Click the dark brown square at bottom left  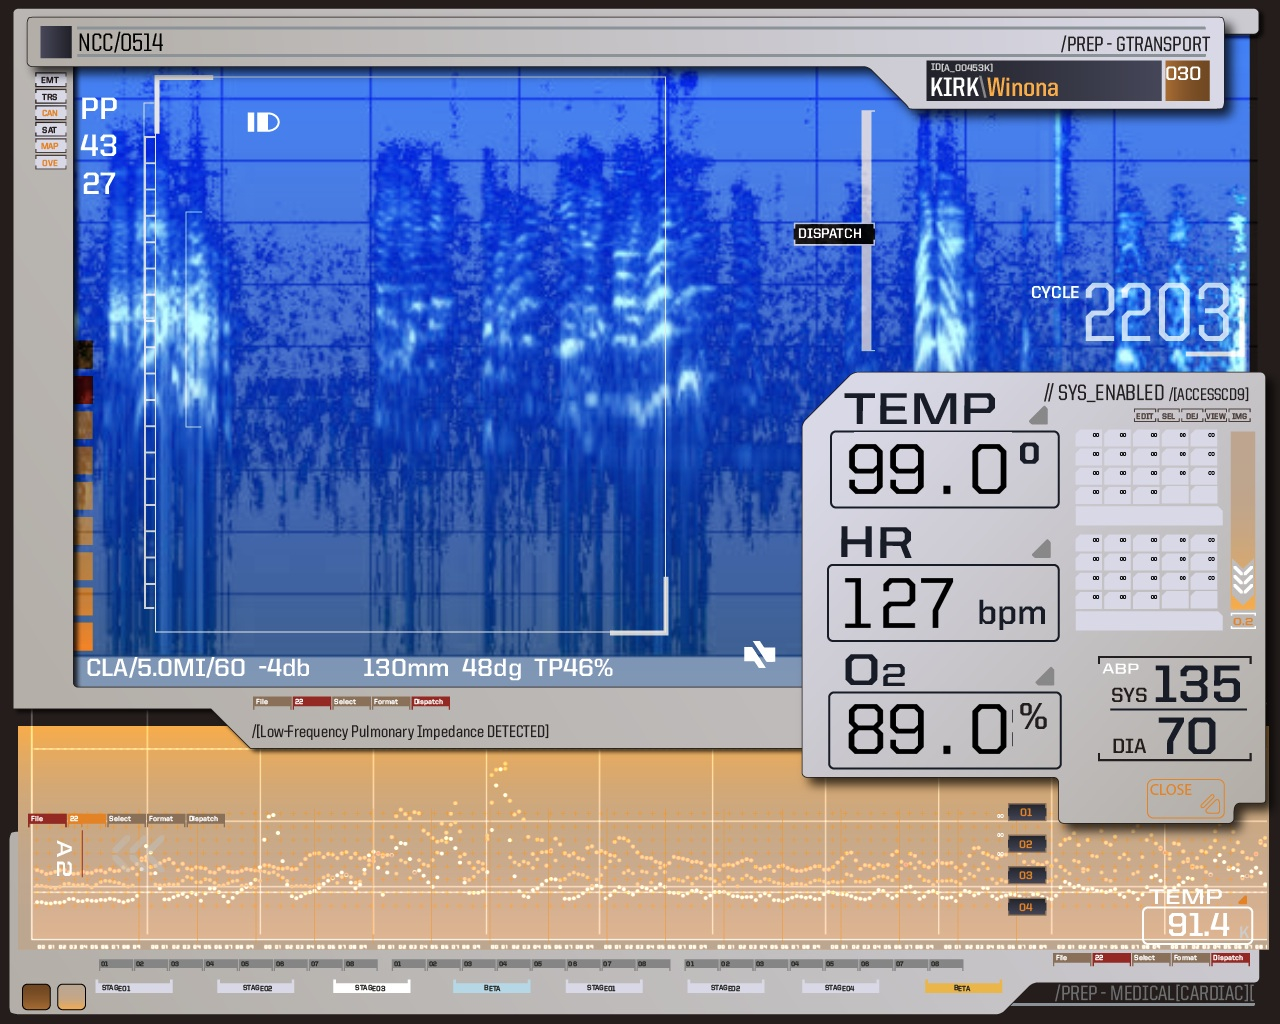pos(36,996)
